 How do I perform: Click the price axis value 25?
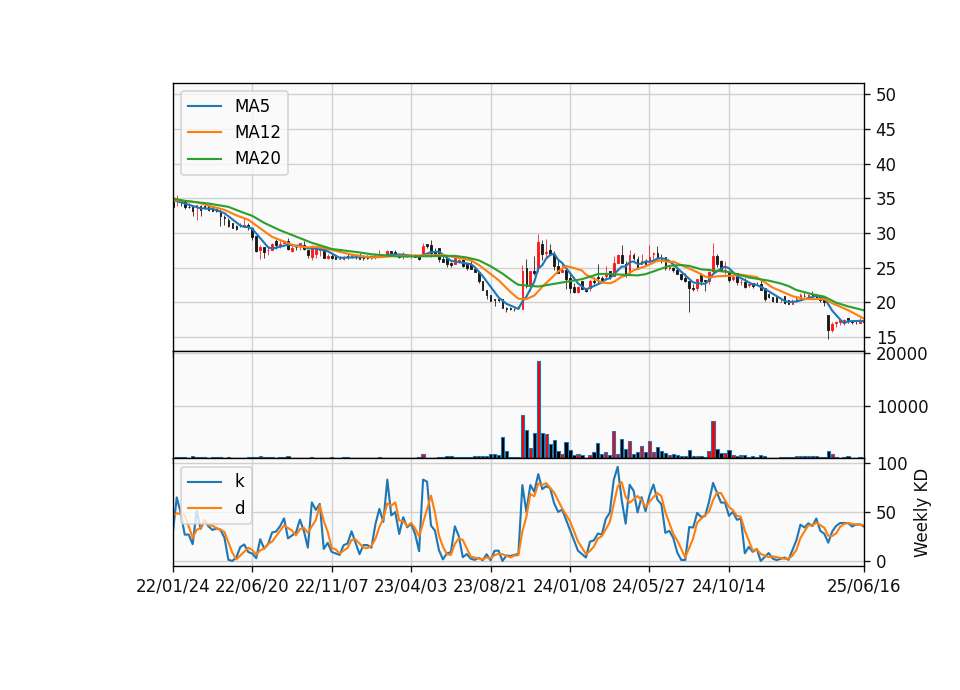click(x=886, y=269)
